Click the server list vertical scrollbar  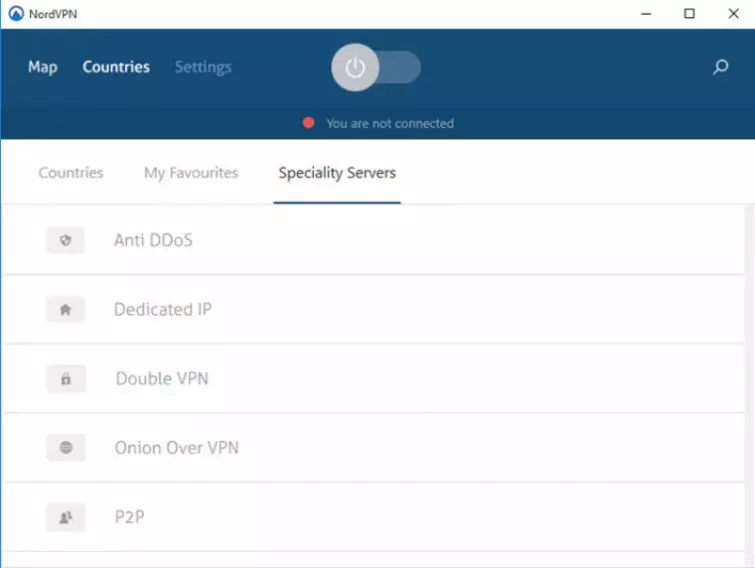pyautogui.click(x=749, y=380)
